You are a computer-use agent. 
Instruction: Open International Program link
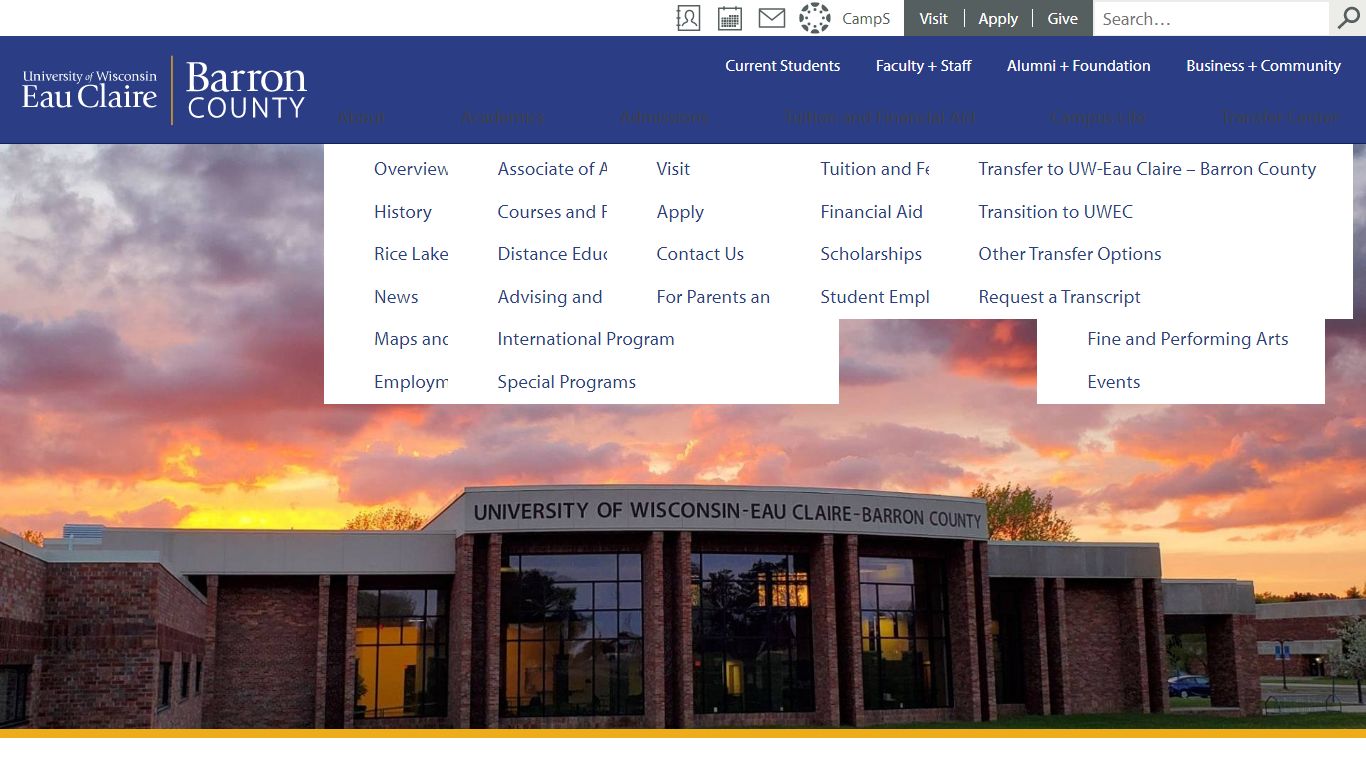pyautogui.click(x=586, y=339)
